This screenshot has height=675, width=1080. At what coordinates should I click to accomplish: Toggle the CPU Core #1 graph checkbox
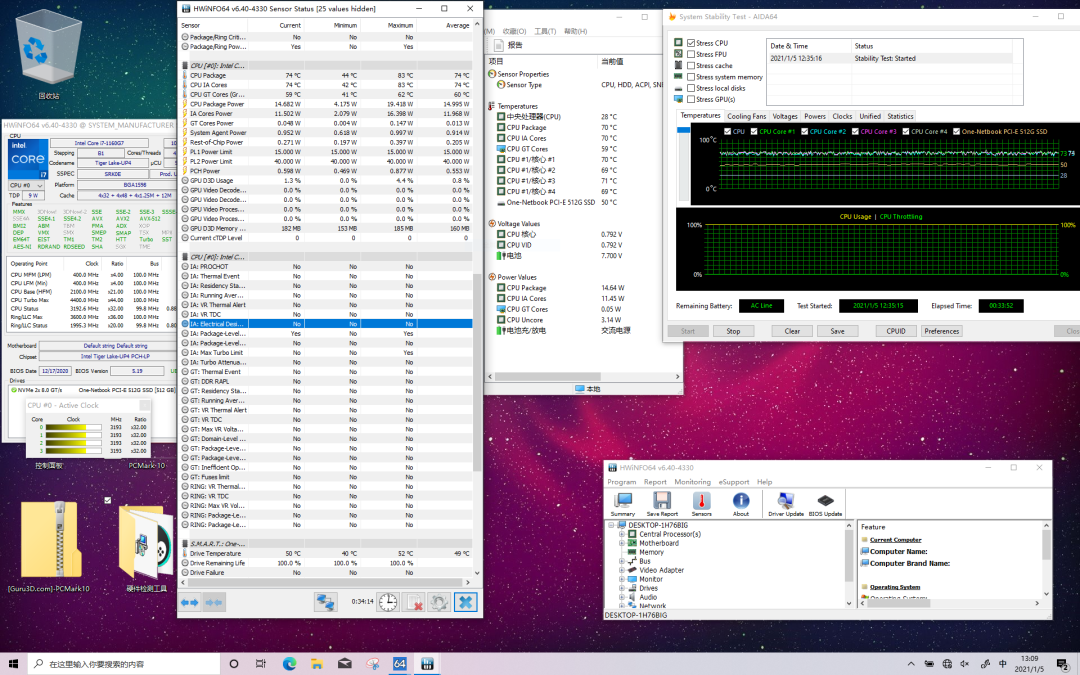pyautogui.click(x=754, y=131)
